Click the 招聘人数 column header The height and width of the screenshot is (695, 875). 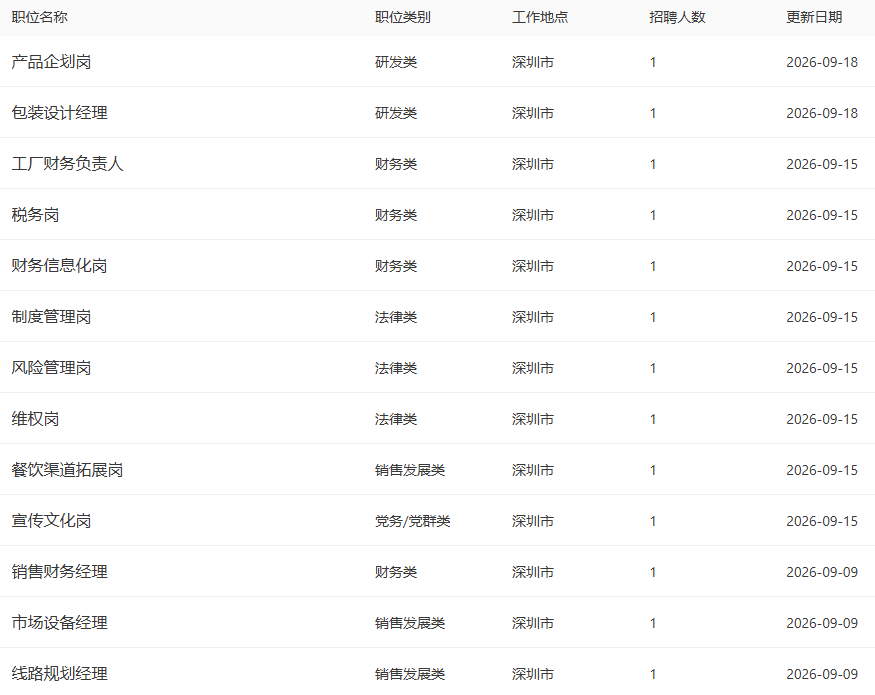(677, 17)
